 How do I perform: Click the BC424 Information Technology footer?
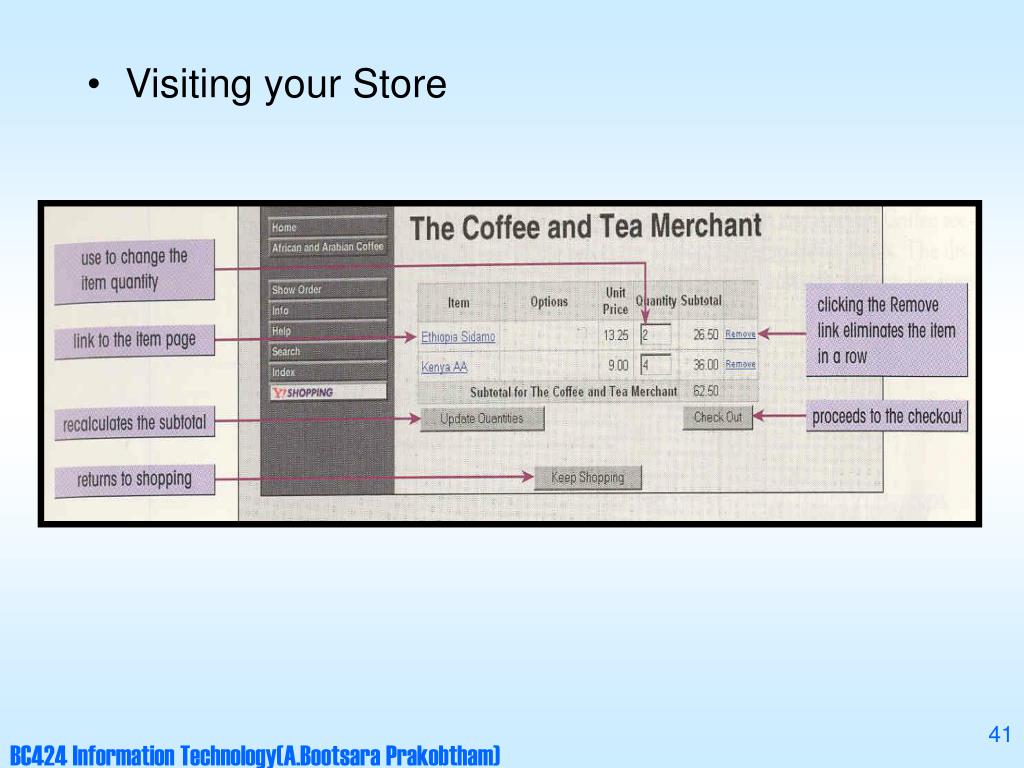pyautogui.click(x=255, y=755)
